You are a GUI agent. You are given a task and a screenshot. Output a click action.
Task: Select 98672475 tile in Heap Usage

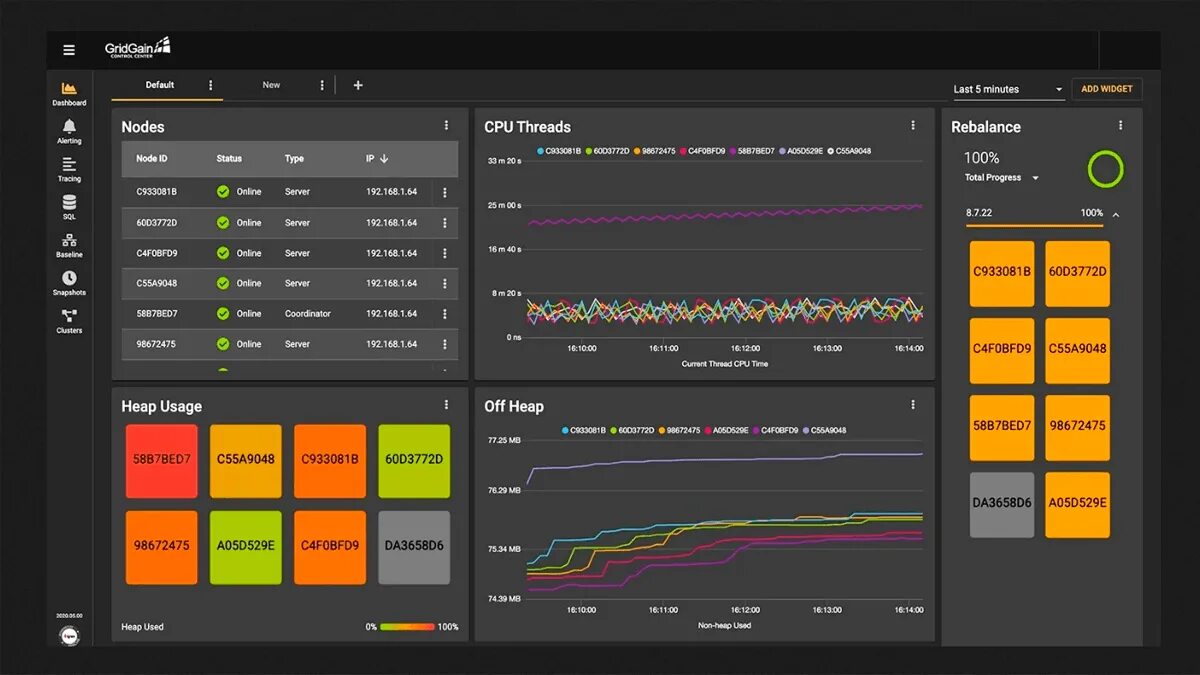click(x=162, y=547)
